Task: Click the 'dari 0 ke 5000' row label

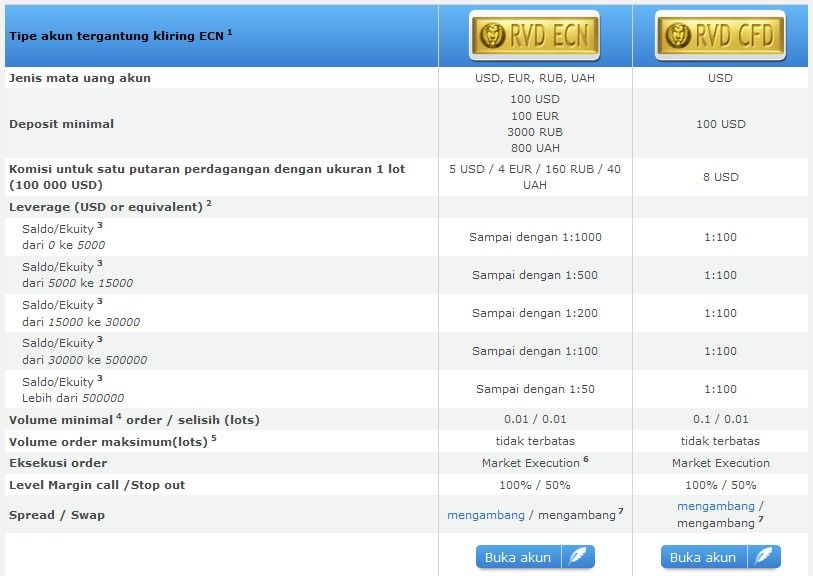Action: pyautogui.click(x=63, y=236)
